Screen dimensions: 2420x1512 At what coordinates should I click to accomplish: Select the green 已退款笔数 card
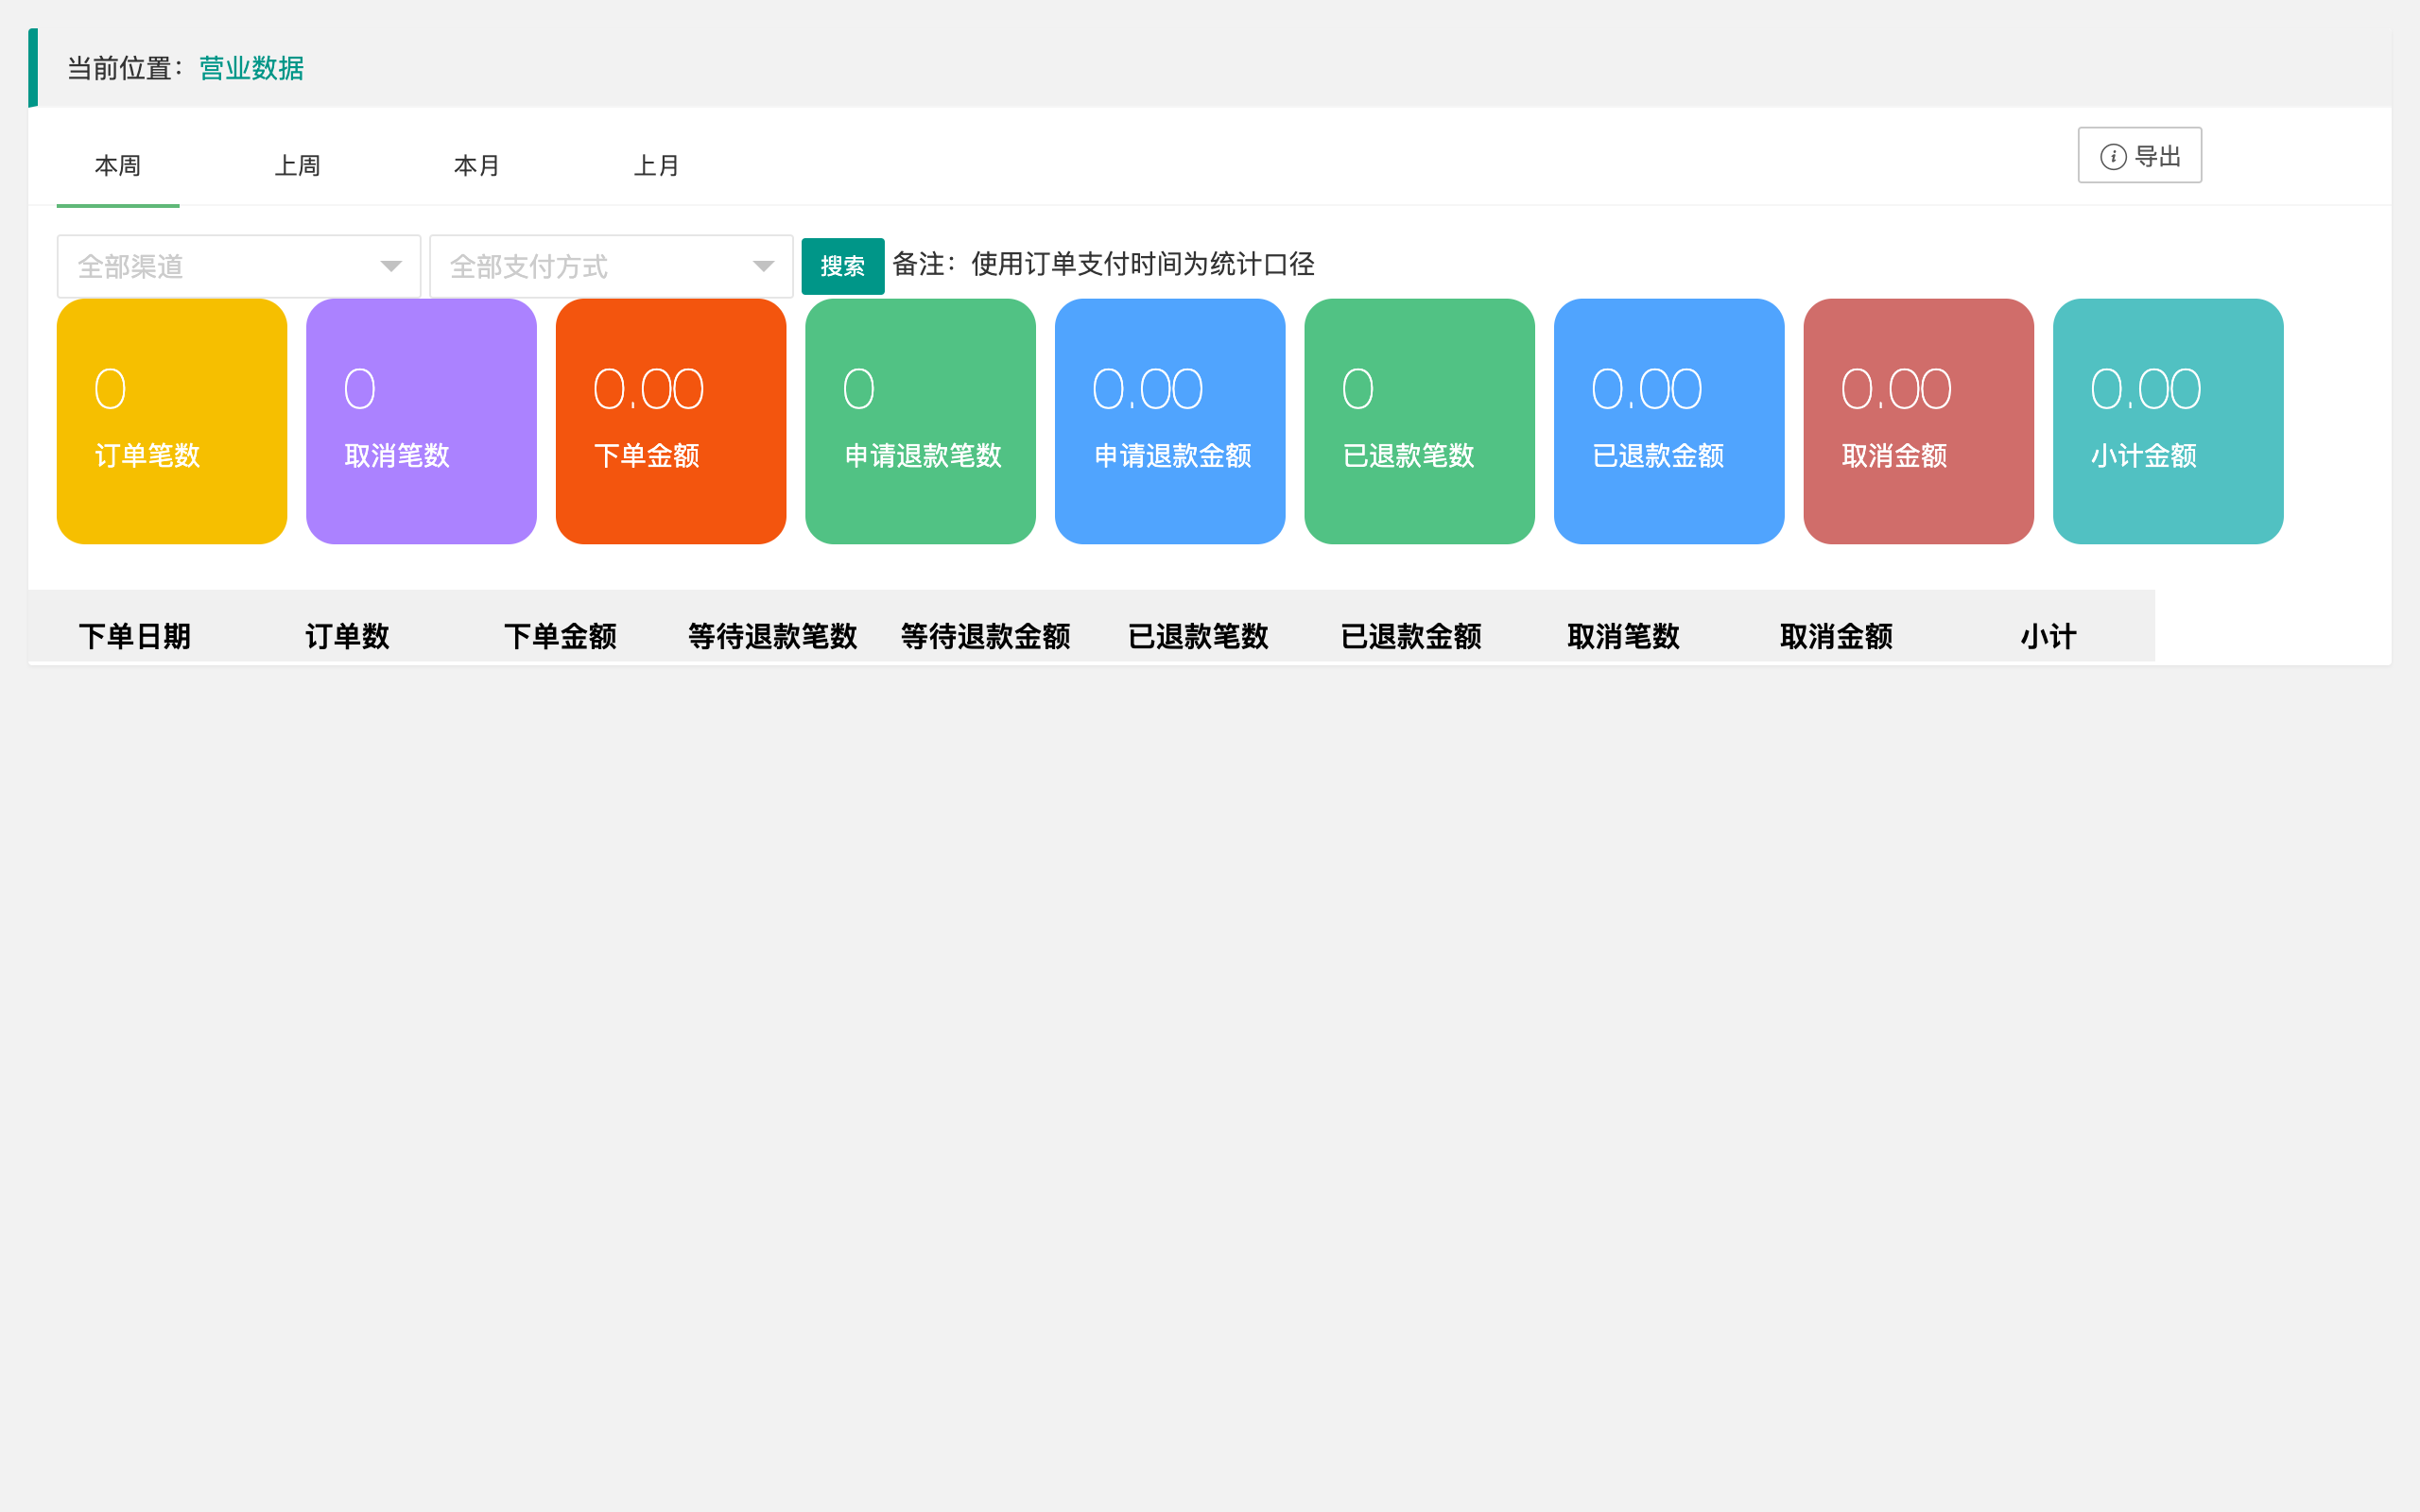[x=1419, y=421]
